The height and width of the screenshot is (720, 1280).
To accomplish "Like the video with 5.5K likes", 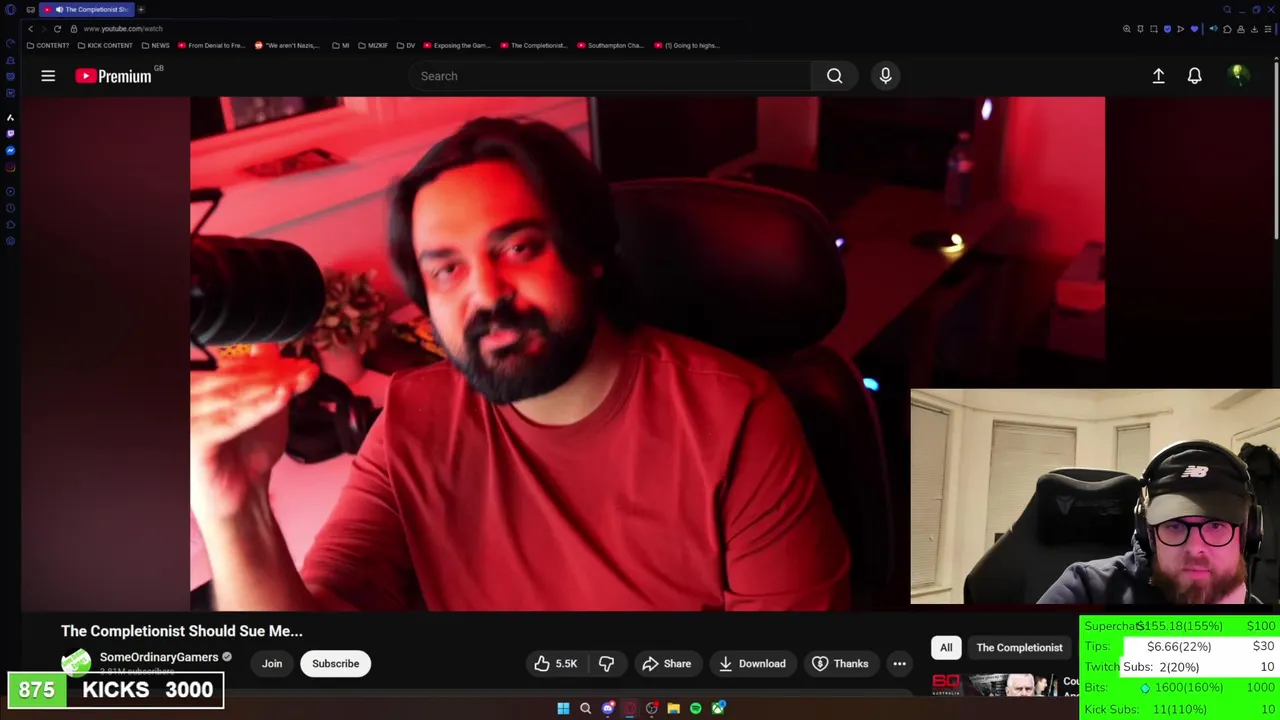I will click(x=555, y=664).
